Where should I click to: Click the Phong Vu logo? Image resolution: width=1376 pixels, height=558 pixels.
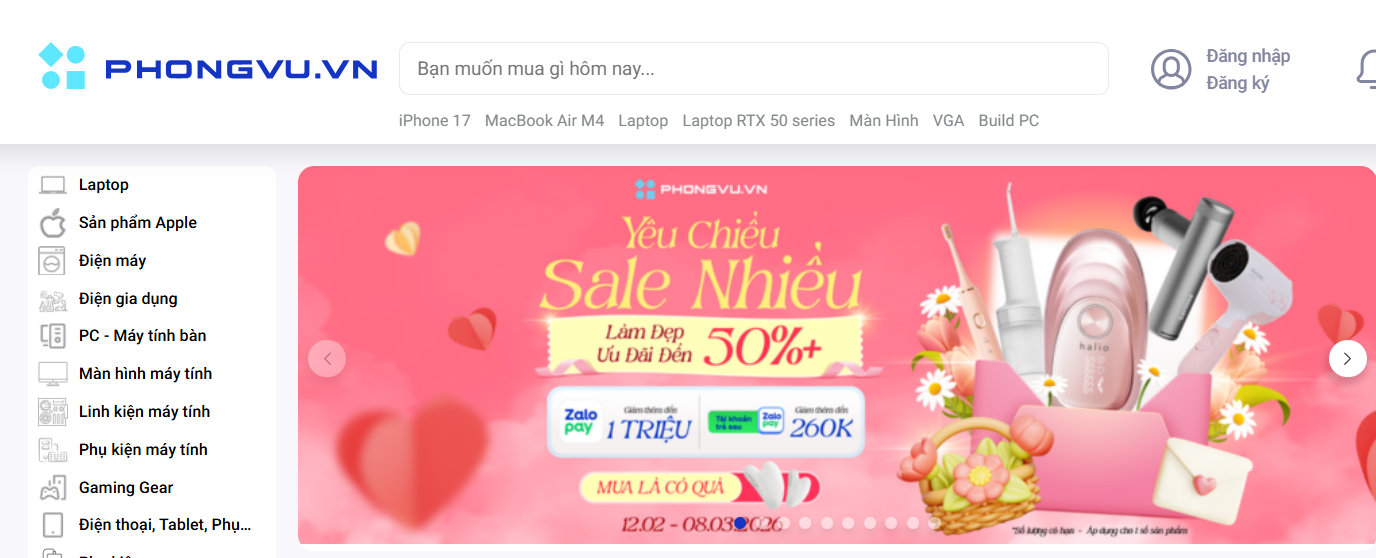point(208,67)
